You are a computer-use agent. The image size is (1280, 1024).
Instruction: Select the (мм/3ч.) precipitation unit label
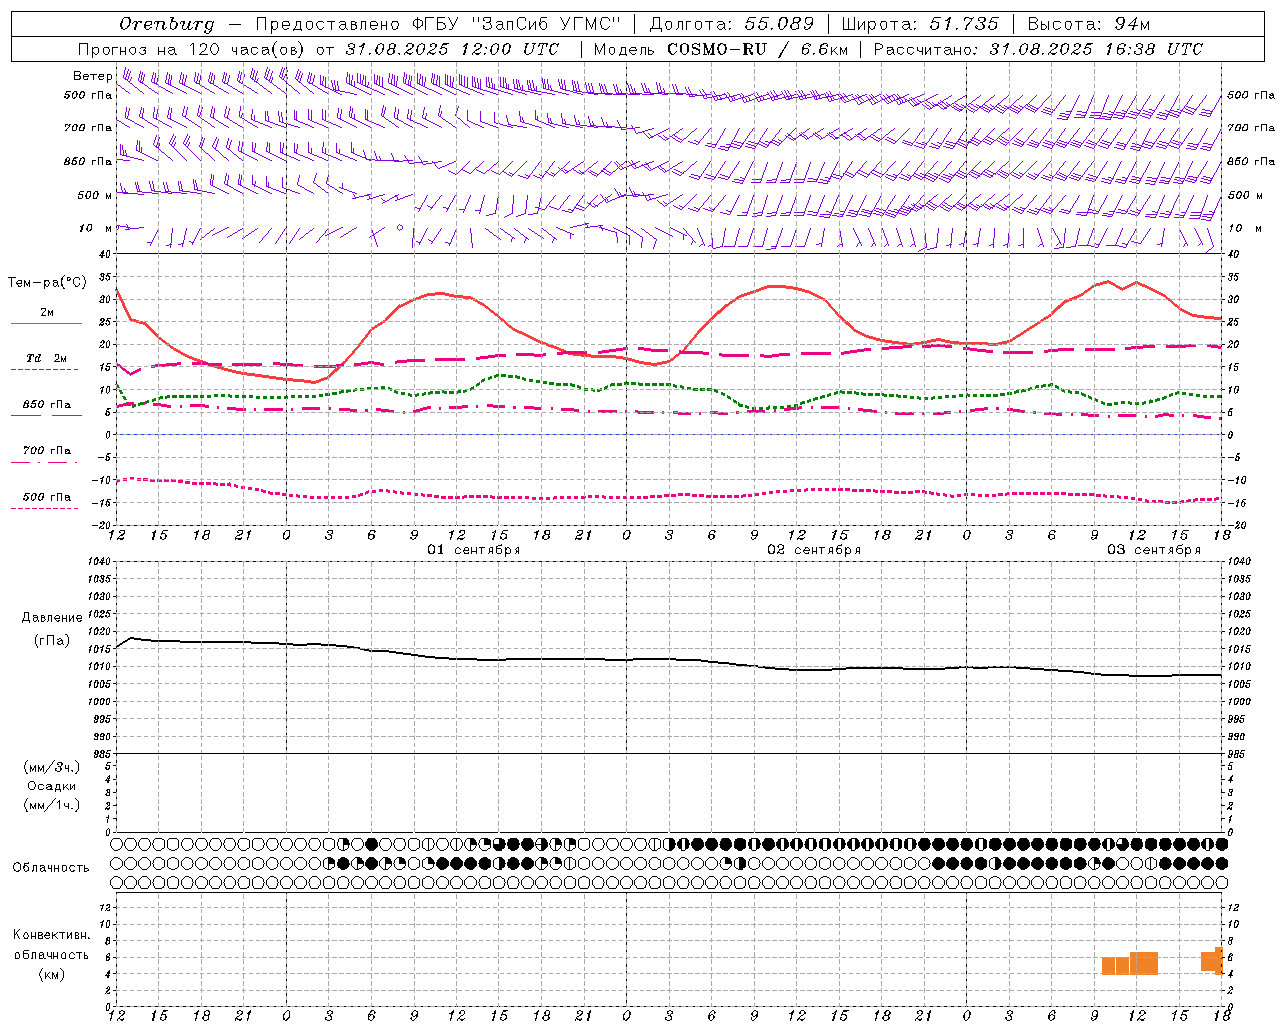tap(52, 767)
